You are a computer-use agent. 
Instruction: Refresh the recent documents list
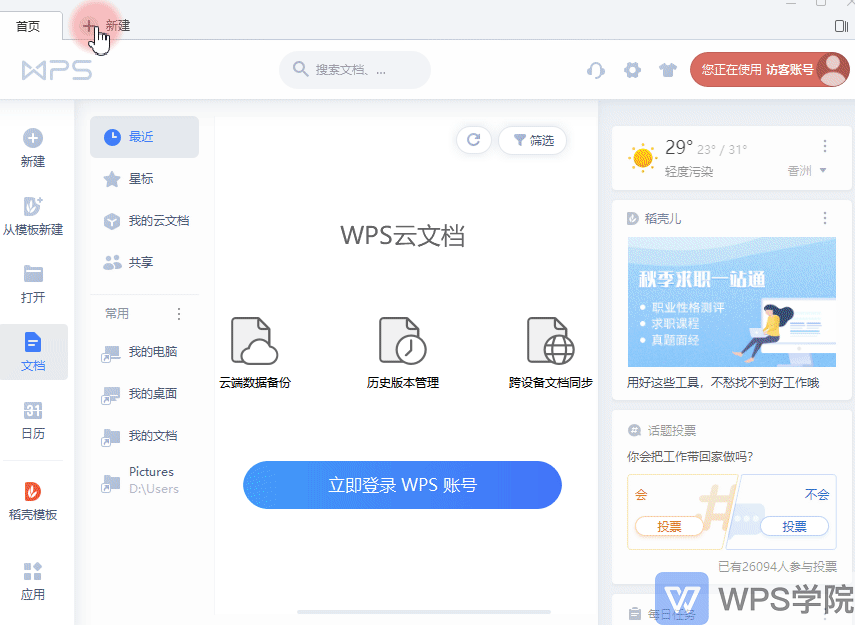(473, 140)
